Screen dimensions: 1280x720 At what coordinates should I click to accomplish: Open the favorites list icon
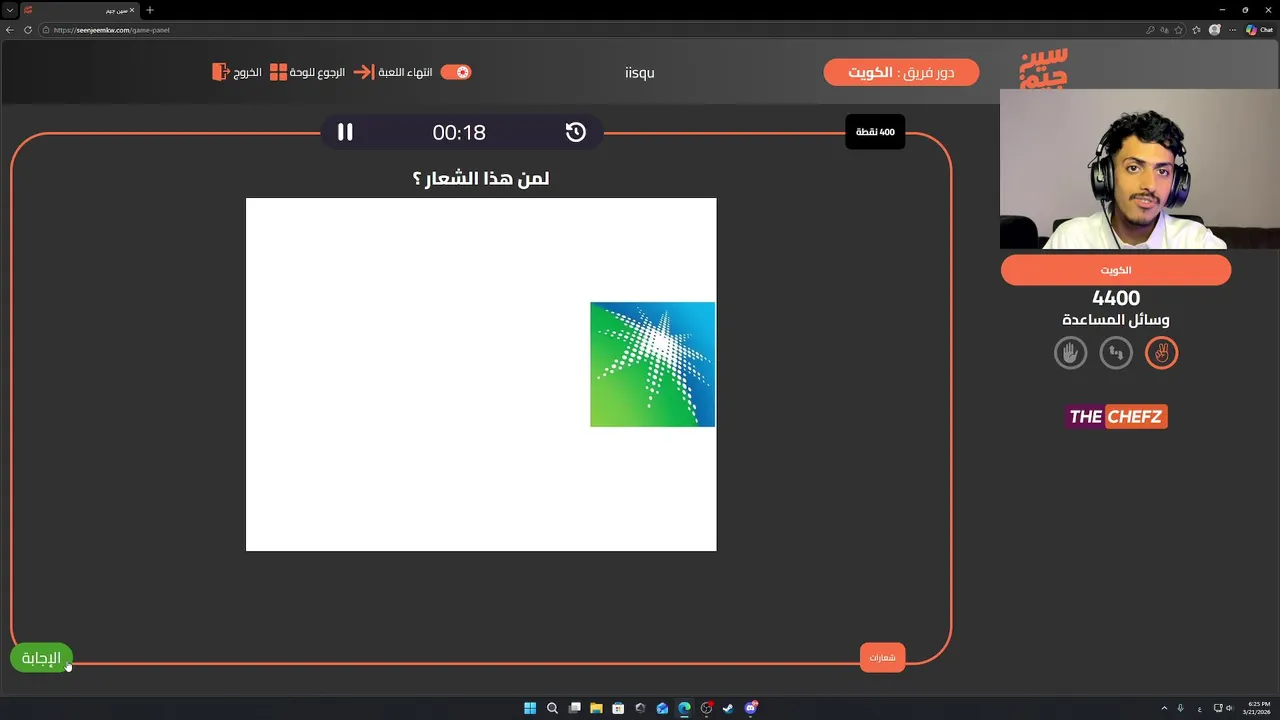[1197, 30]
